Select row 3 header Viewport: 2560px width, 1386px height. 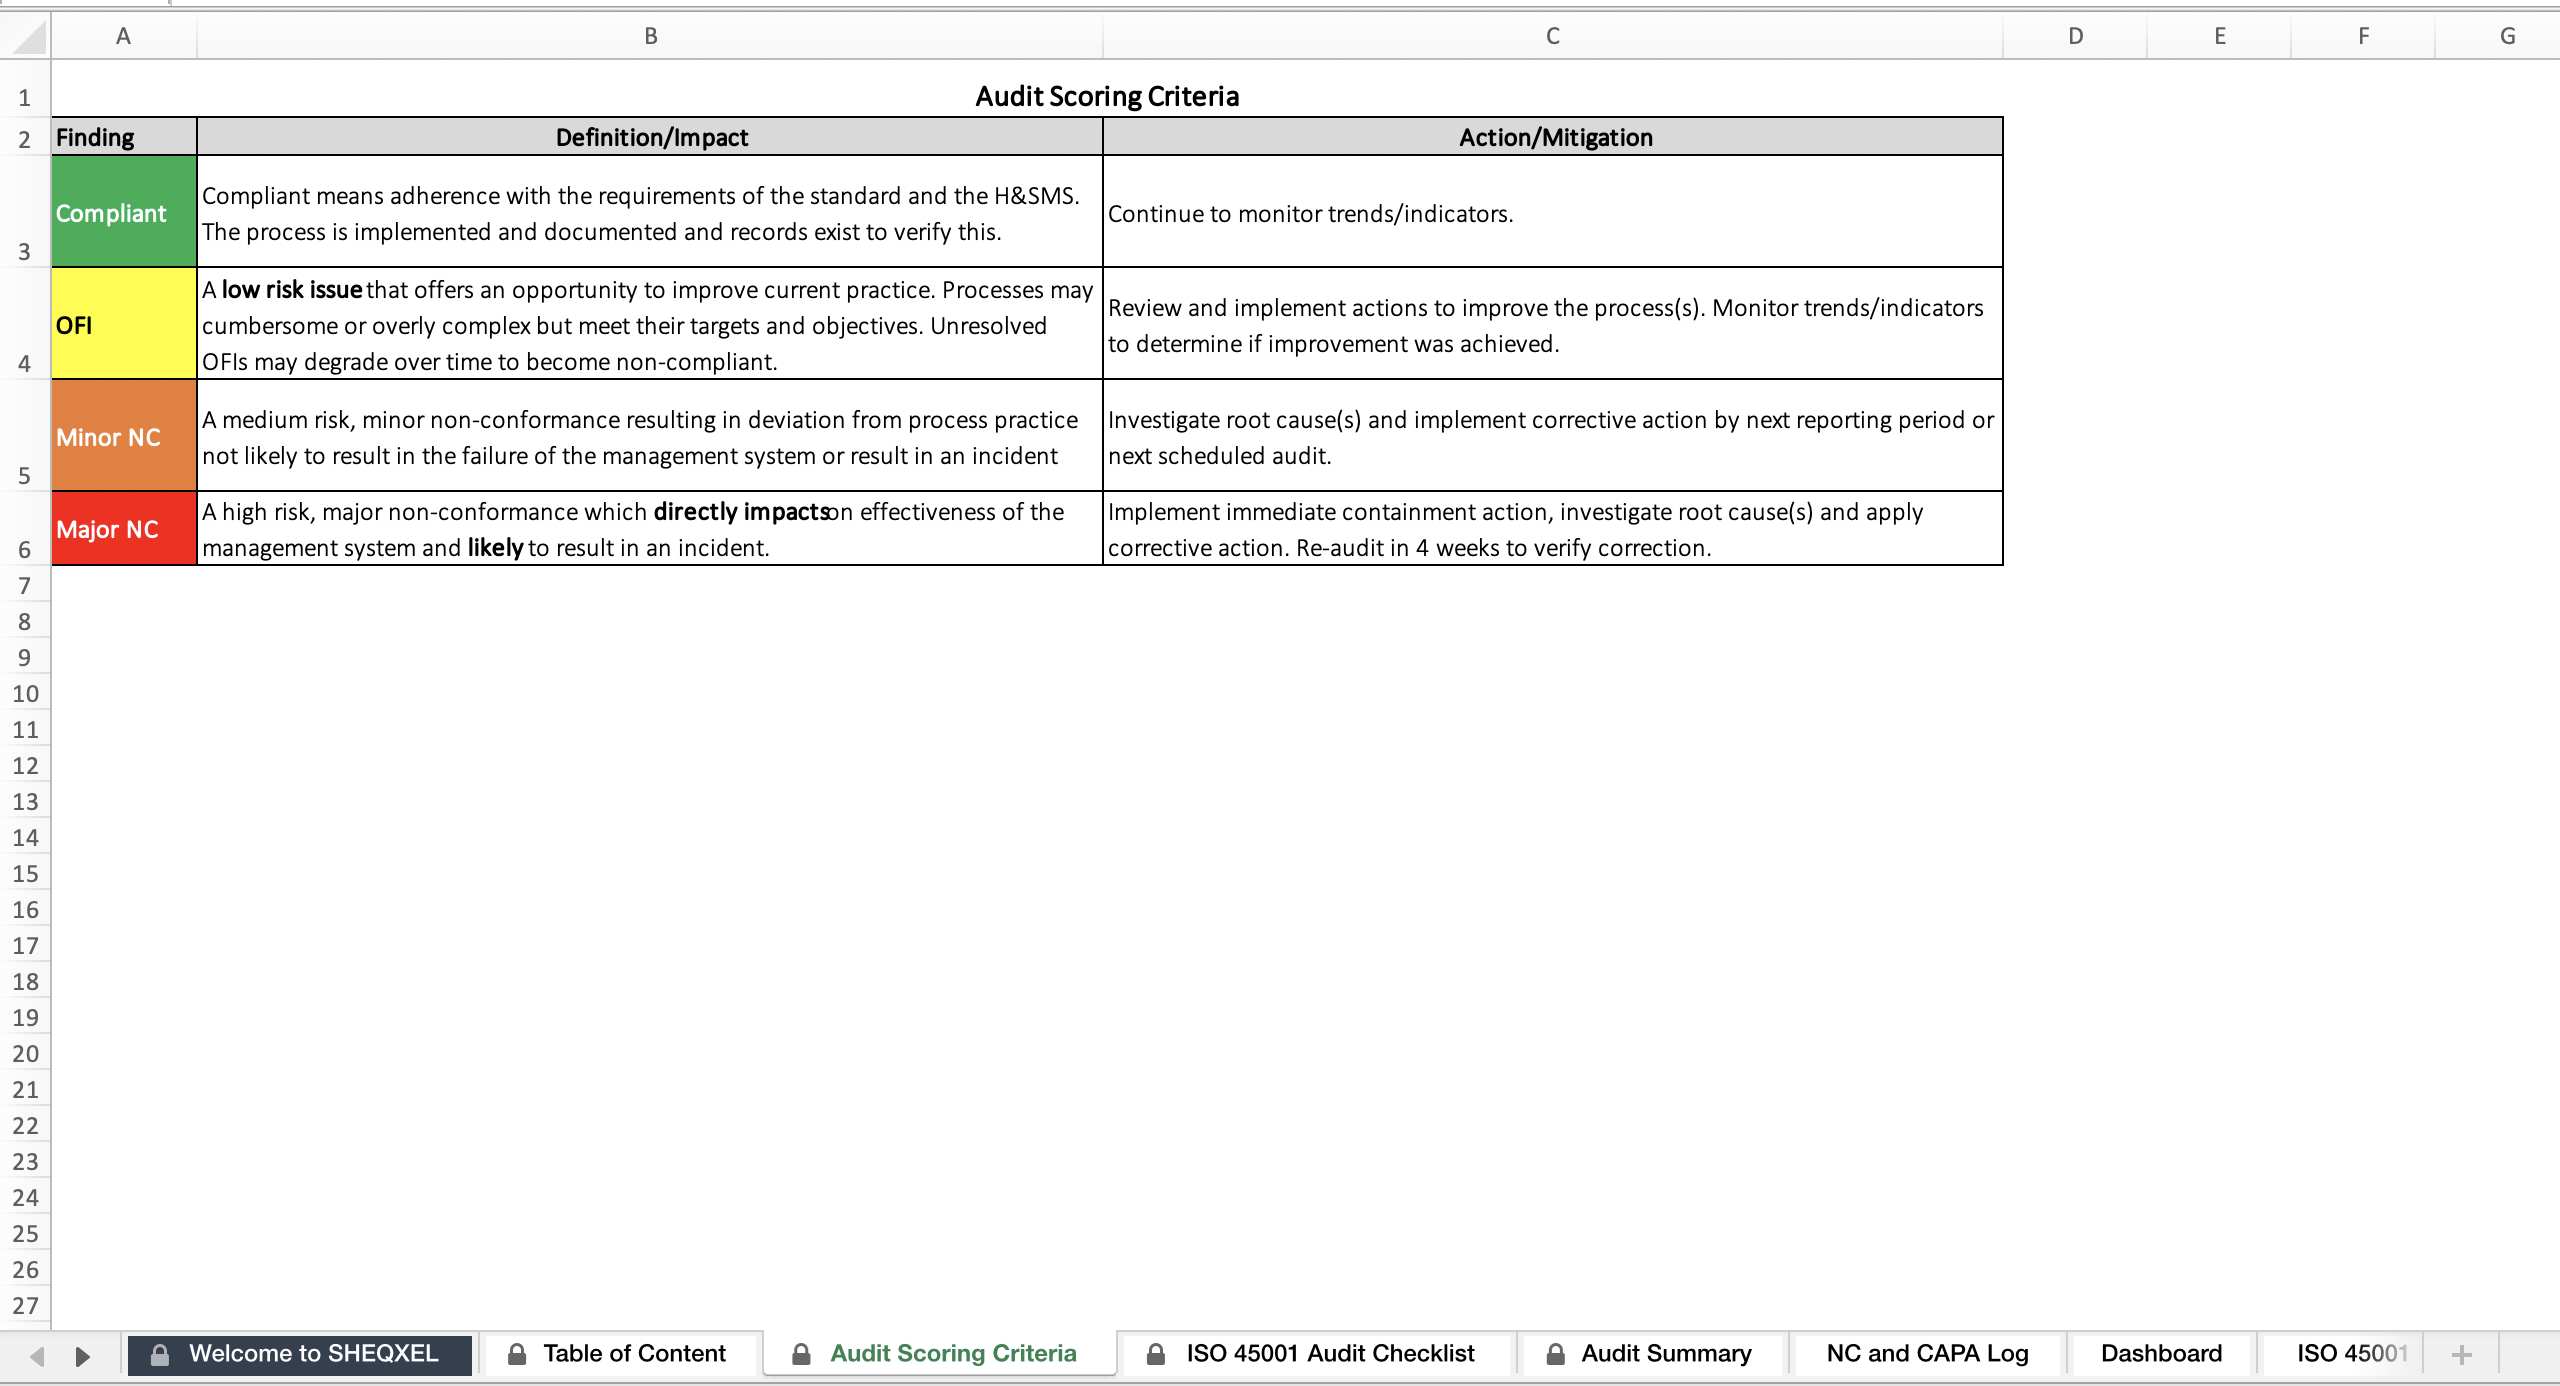click(x=25, y=211)
